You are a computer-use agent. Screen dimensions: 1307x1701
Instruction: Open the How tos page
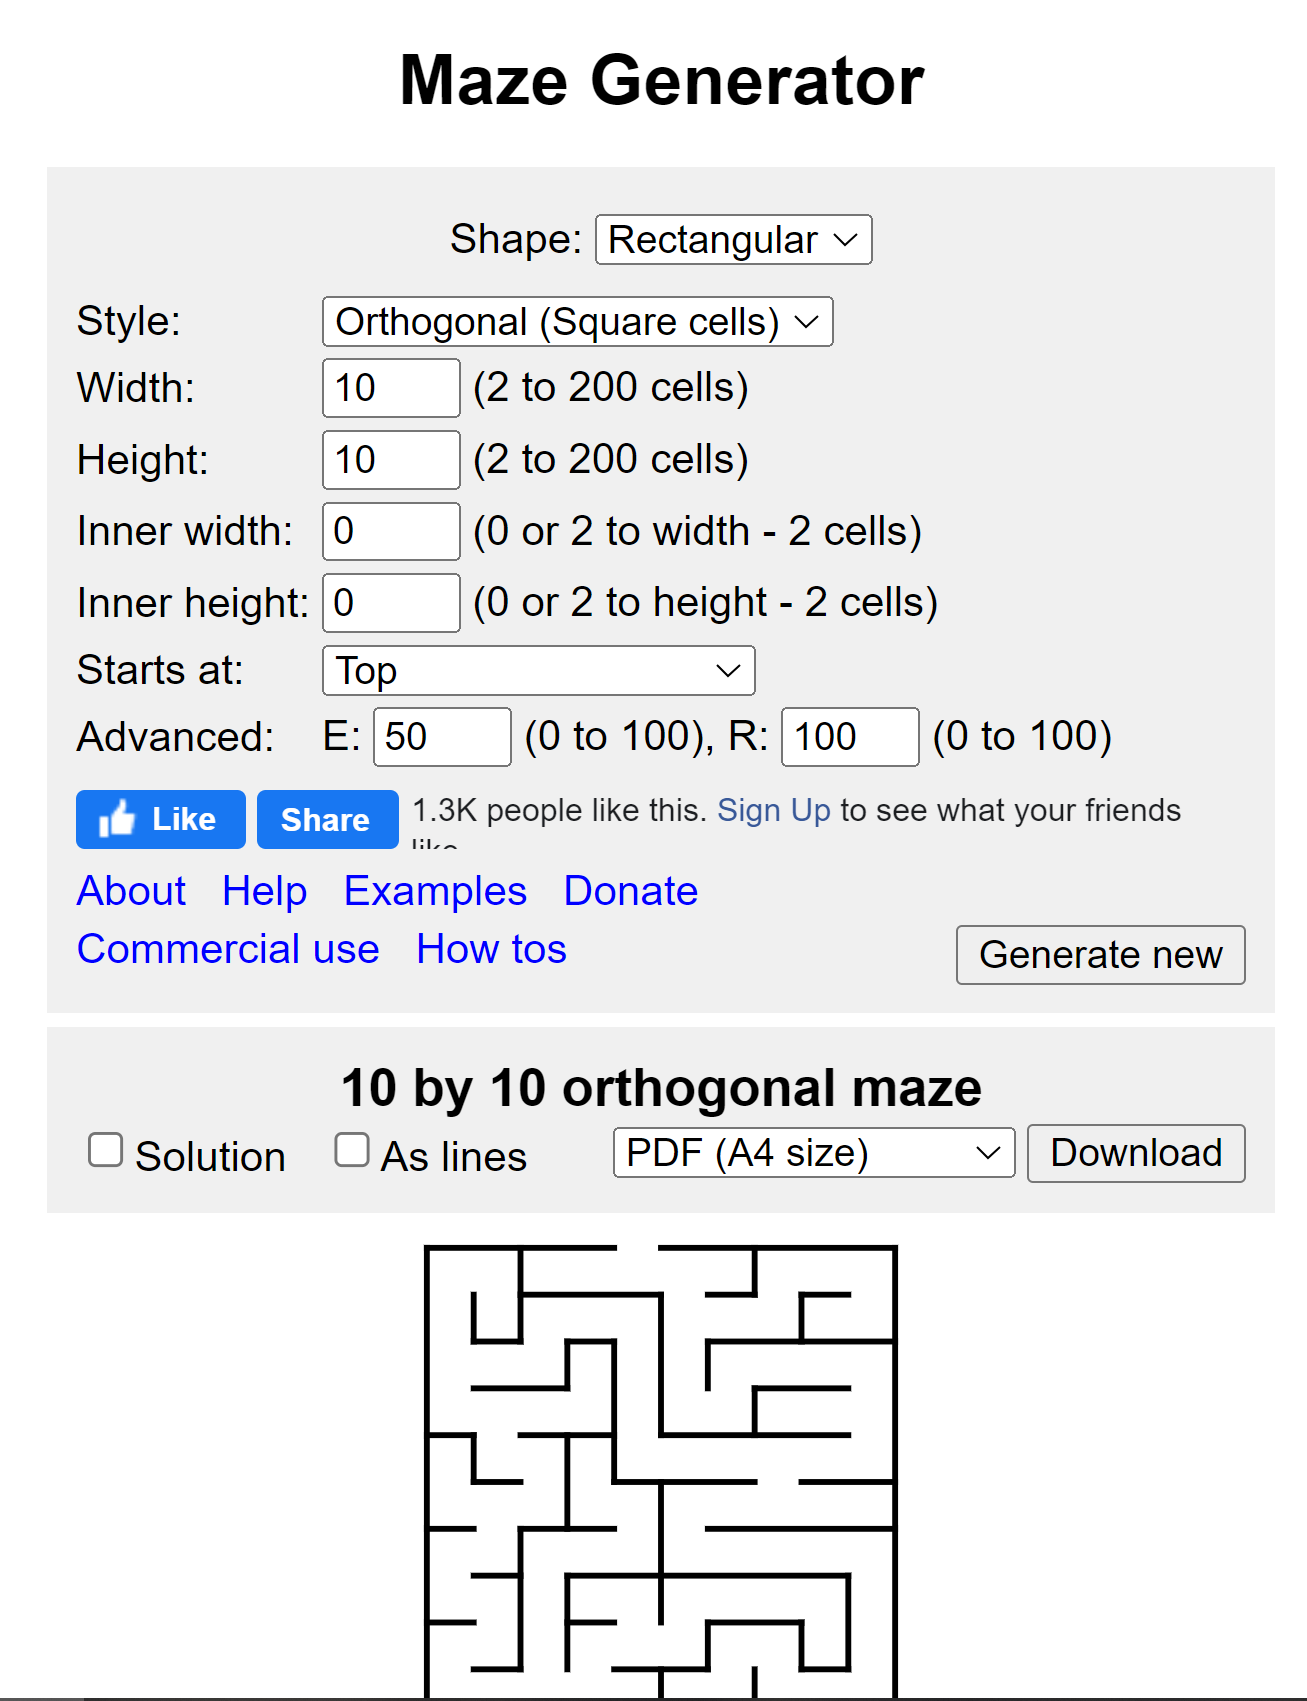click(490, 948)
